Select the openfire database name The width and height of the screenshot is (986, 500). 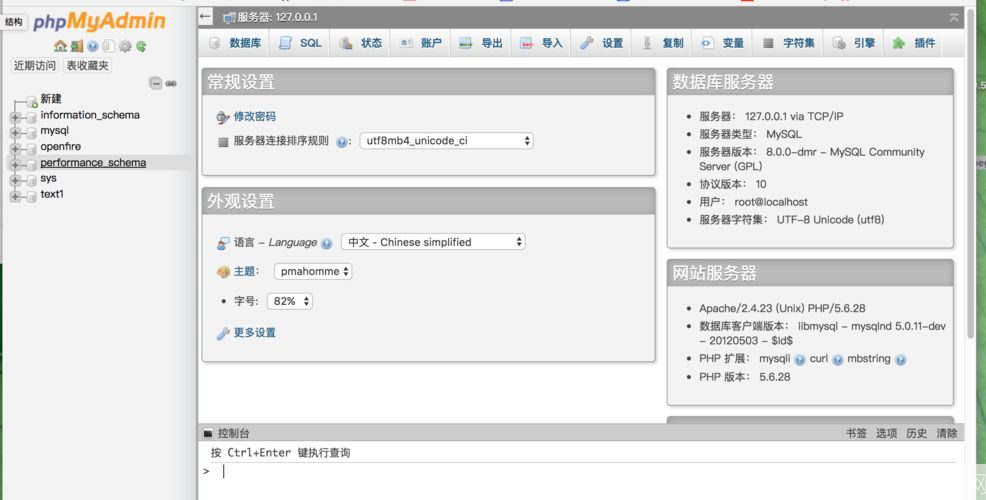click(x=60, y=147)
